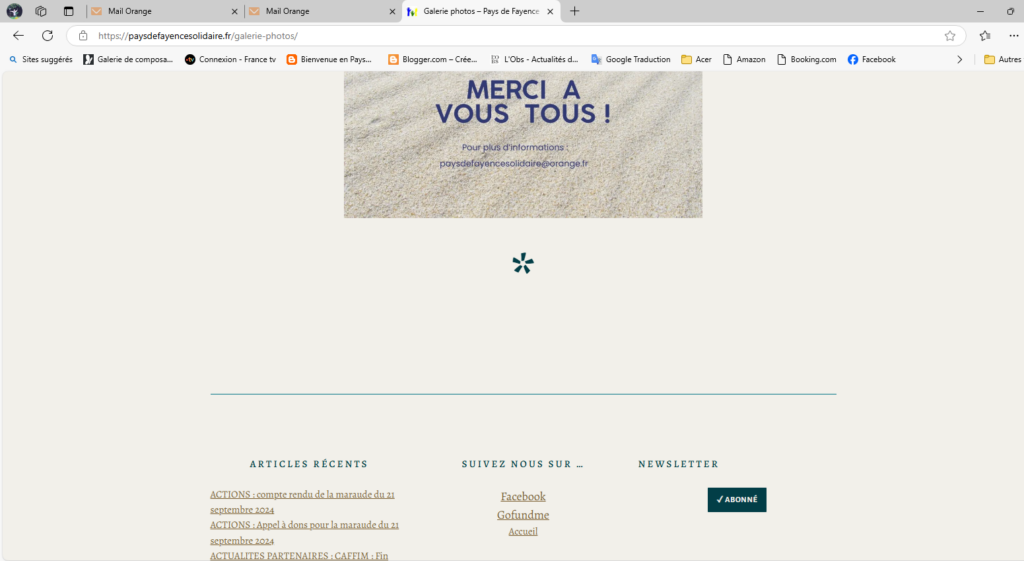The width and height of the screenshot is (1024, 561).
Task: Add this page to favorites with the star icon
Action: coord(949,36)
